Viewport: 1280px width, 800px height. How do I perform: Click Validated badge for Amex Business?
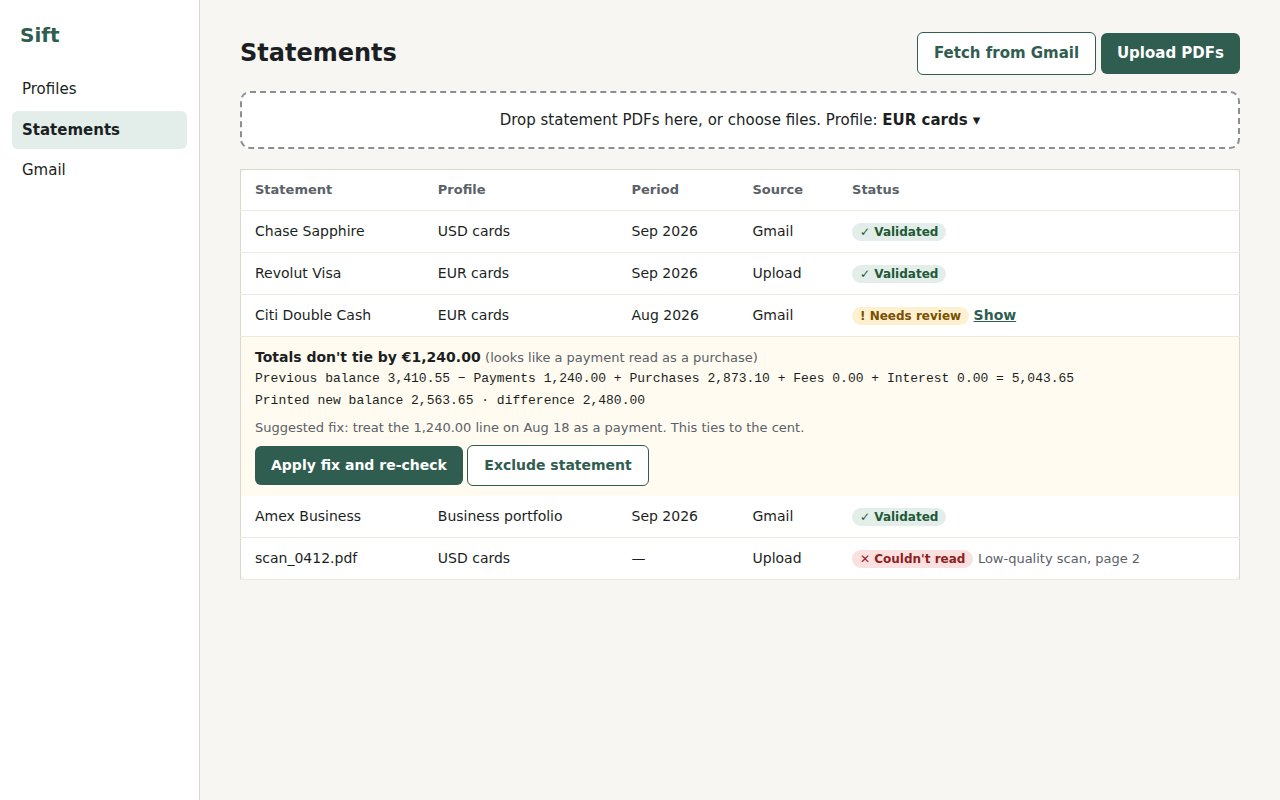pos(899,517)
